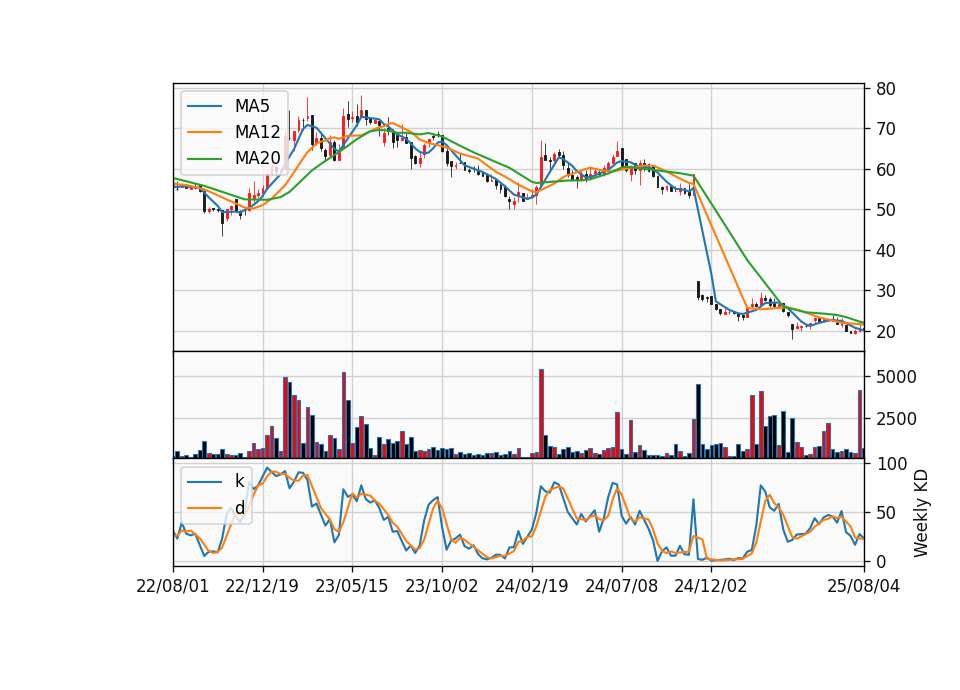Image resolution: width=960 pixels, height=690 pixels.
Task: Click the blue MA5 legend line sample
Action: tap(204, 107)
